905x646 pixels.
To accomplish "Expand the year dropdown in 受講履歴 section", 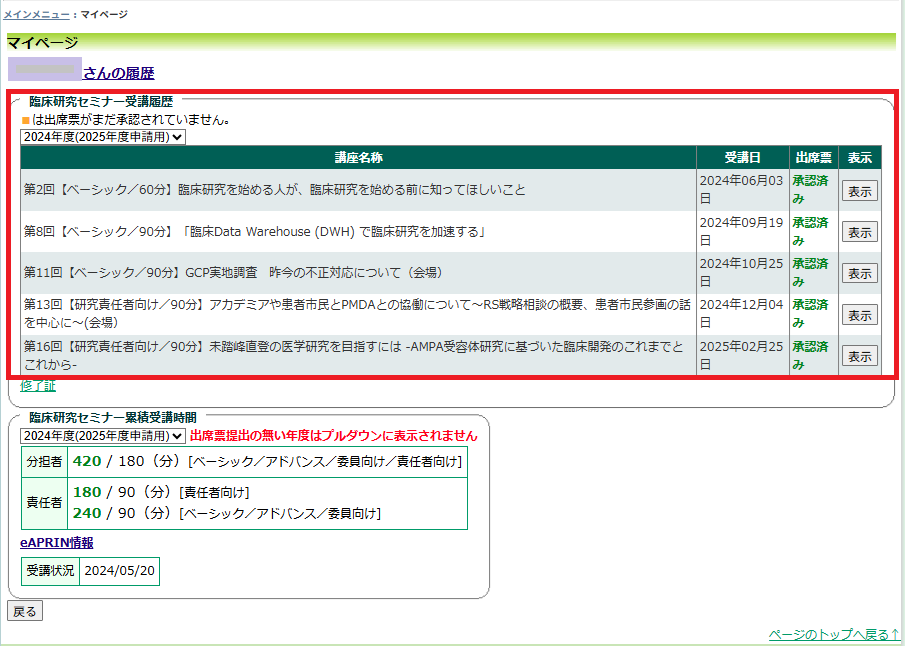I will [103, 136].
